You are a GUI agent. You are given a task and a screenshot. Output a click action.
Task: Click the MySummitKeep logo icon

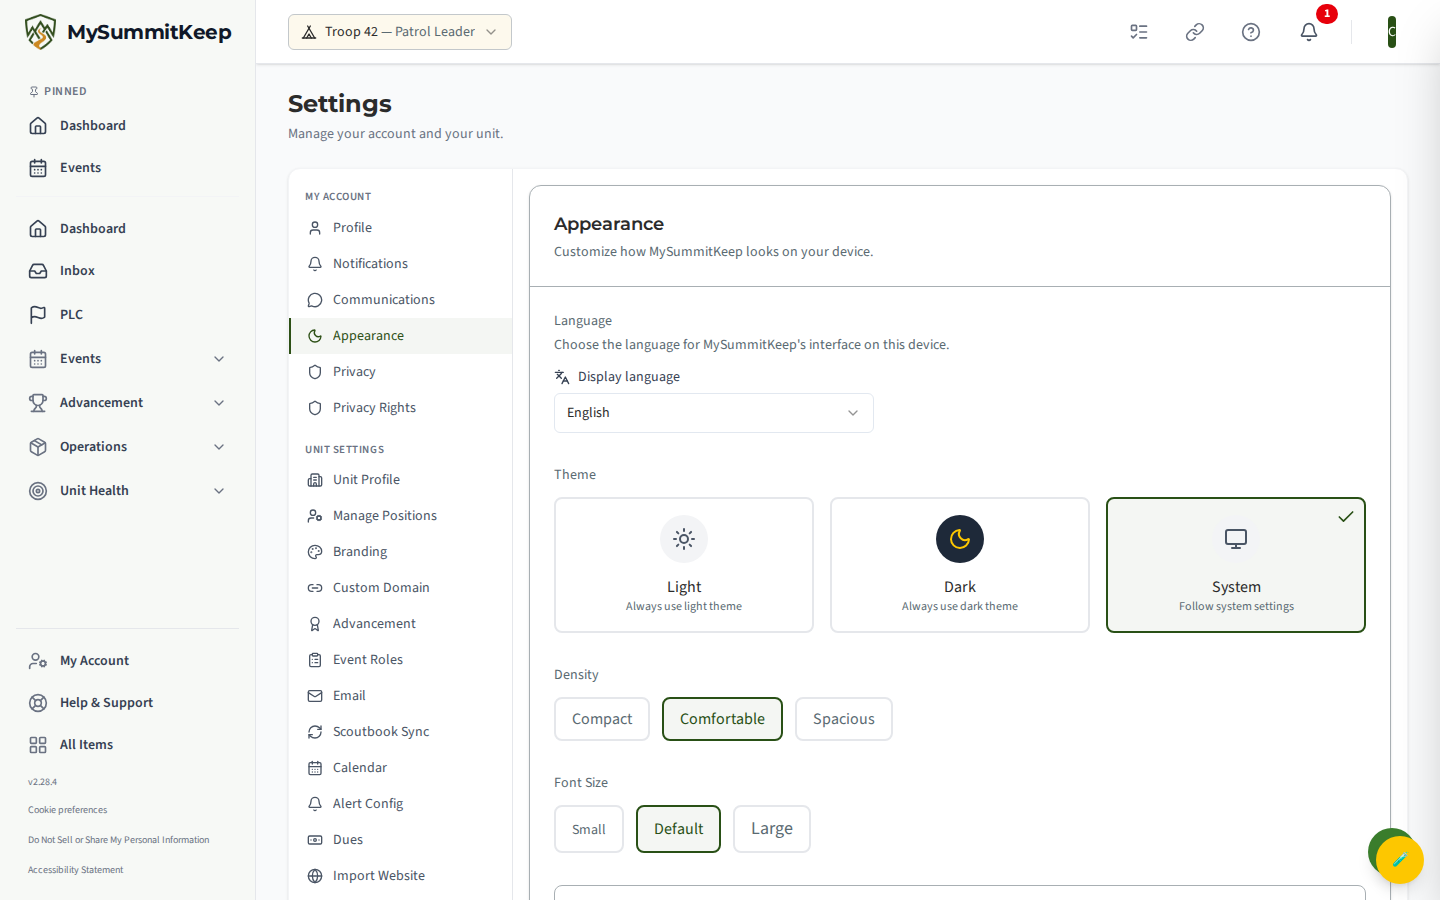tap(40, 32)
